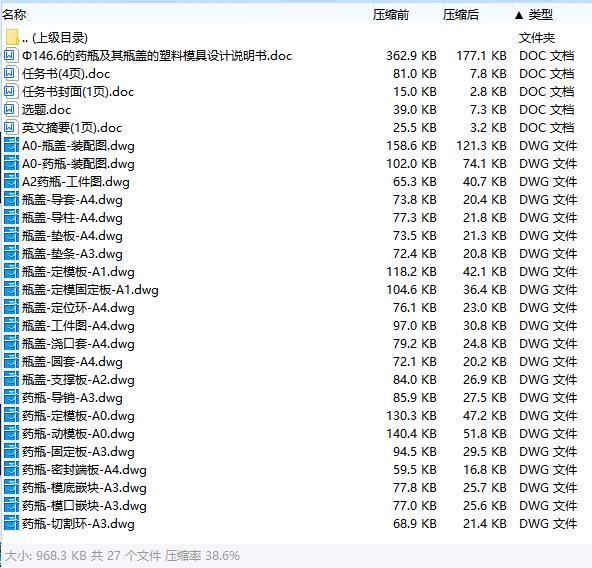Select file name 瓶盖-浇口套-A4.dwg

[x=78, y=344]
